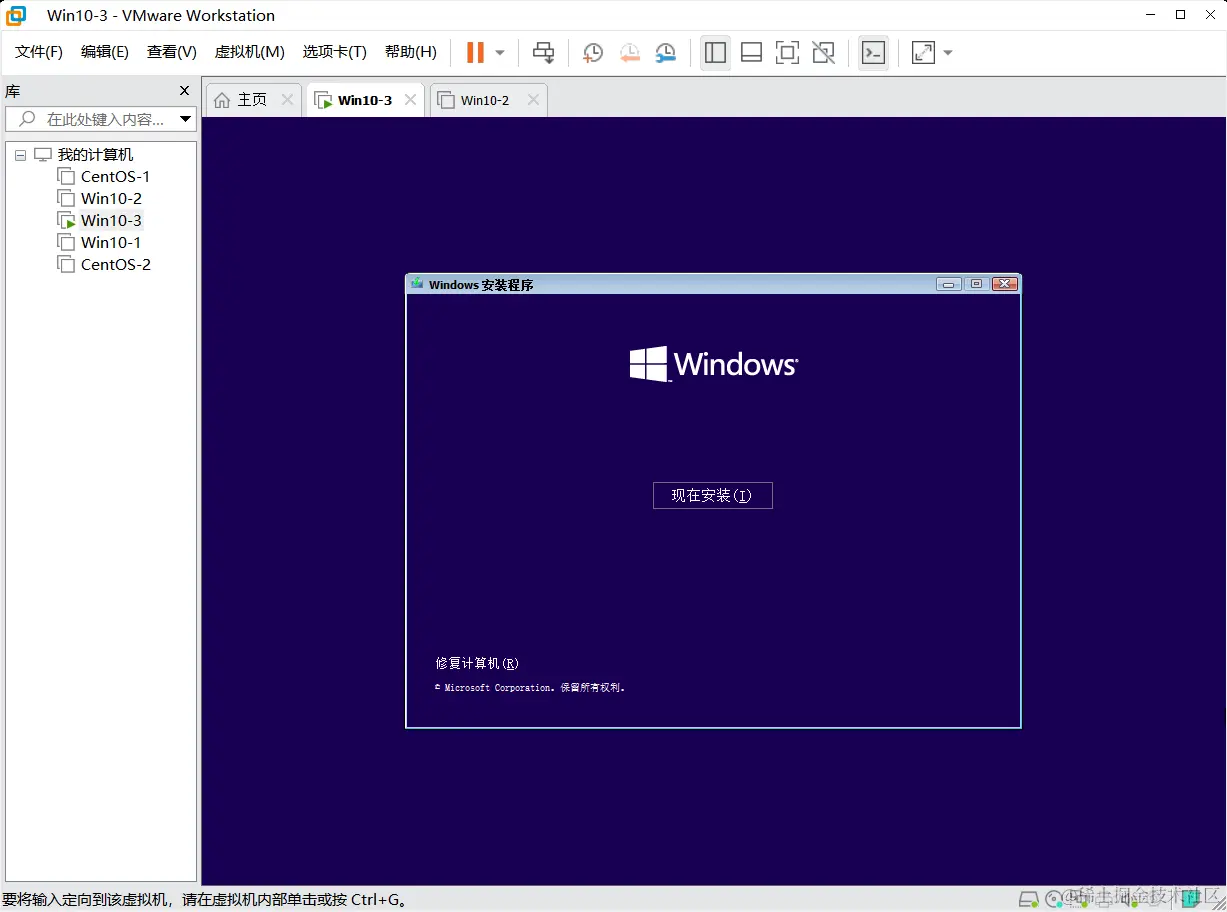This screenshot has height=912, width=1227.
Task: Click the running Win10-3 VM icon
Action: [66, 221]
